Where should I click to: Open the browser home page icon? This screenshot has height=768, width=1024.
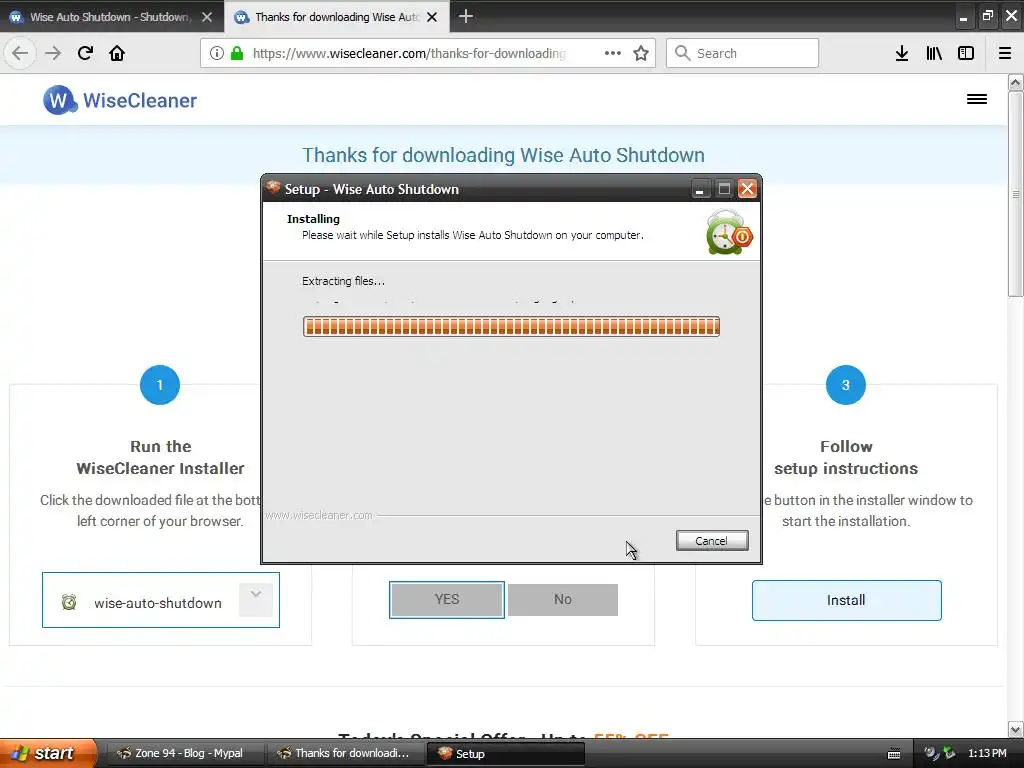pos(117,53)
